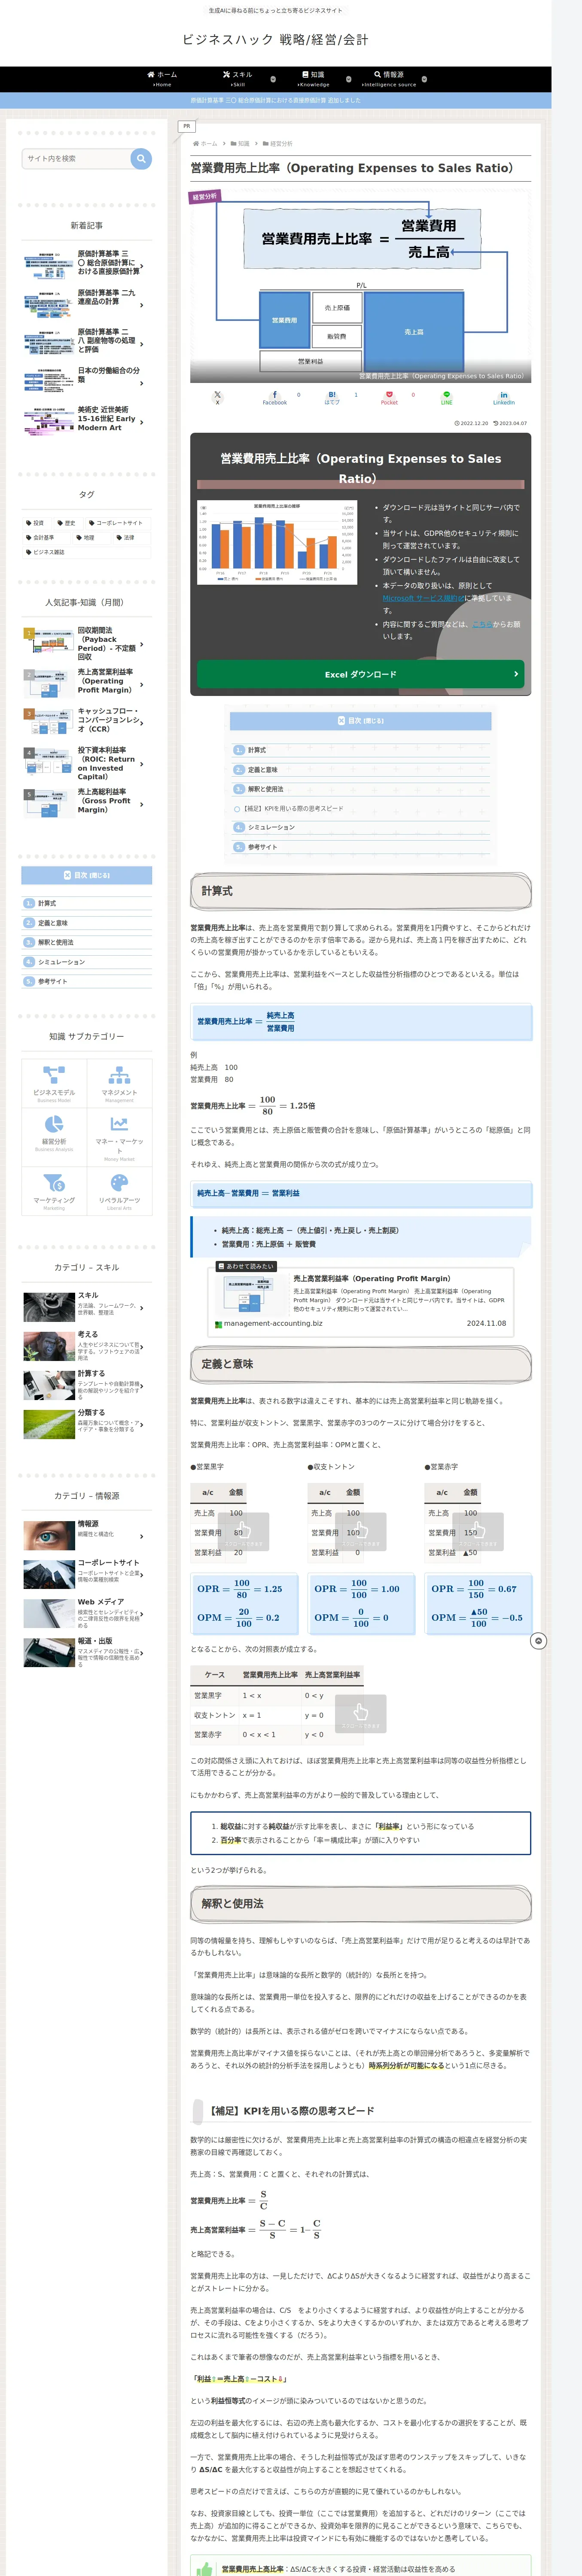582x2576 pixels.
Task: Jump to 定義と意味 in article contents
Action: [263, 770]
